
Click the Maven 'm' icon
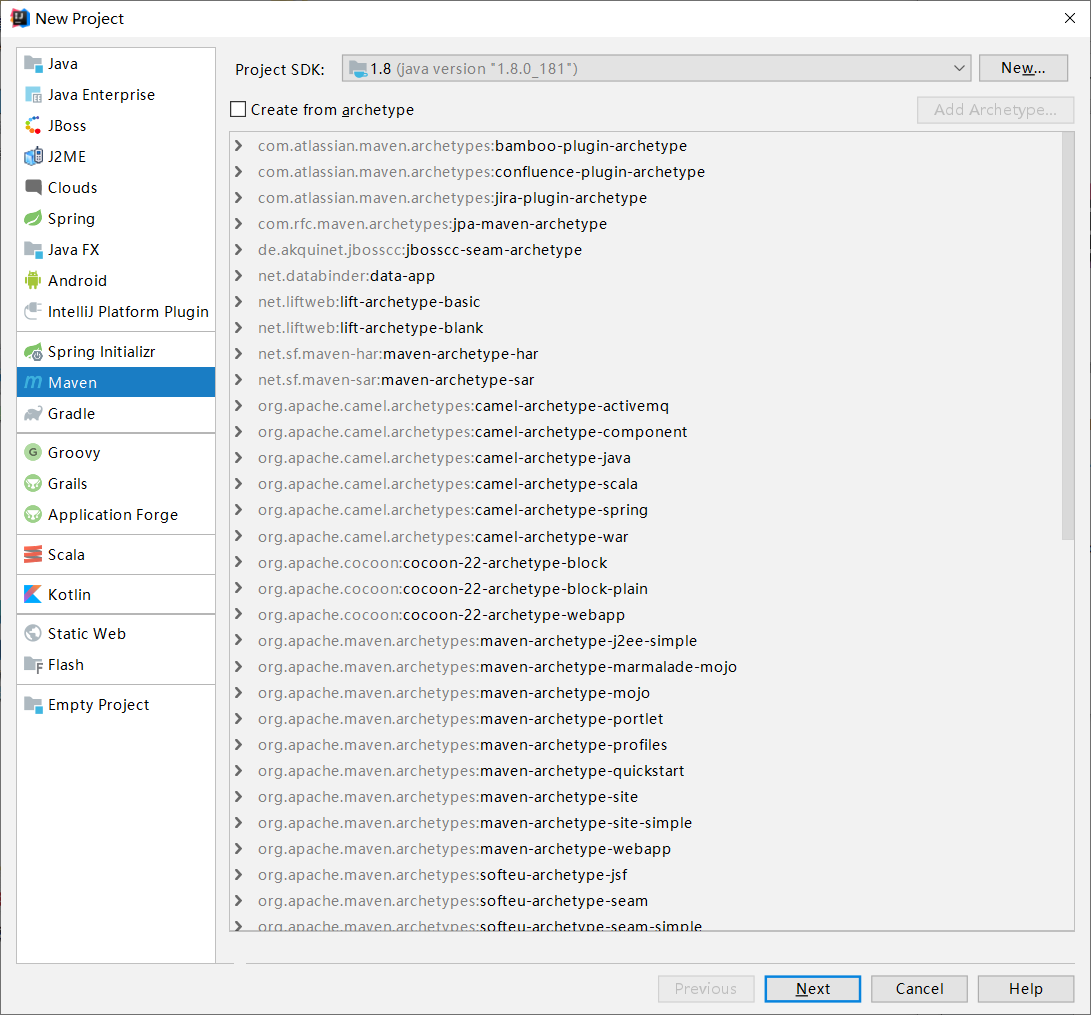click(33, 383)
